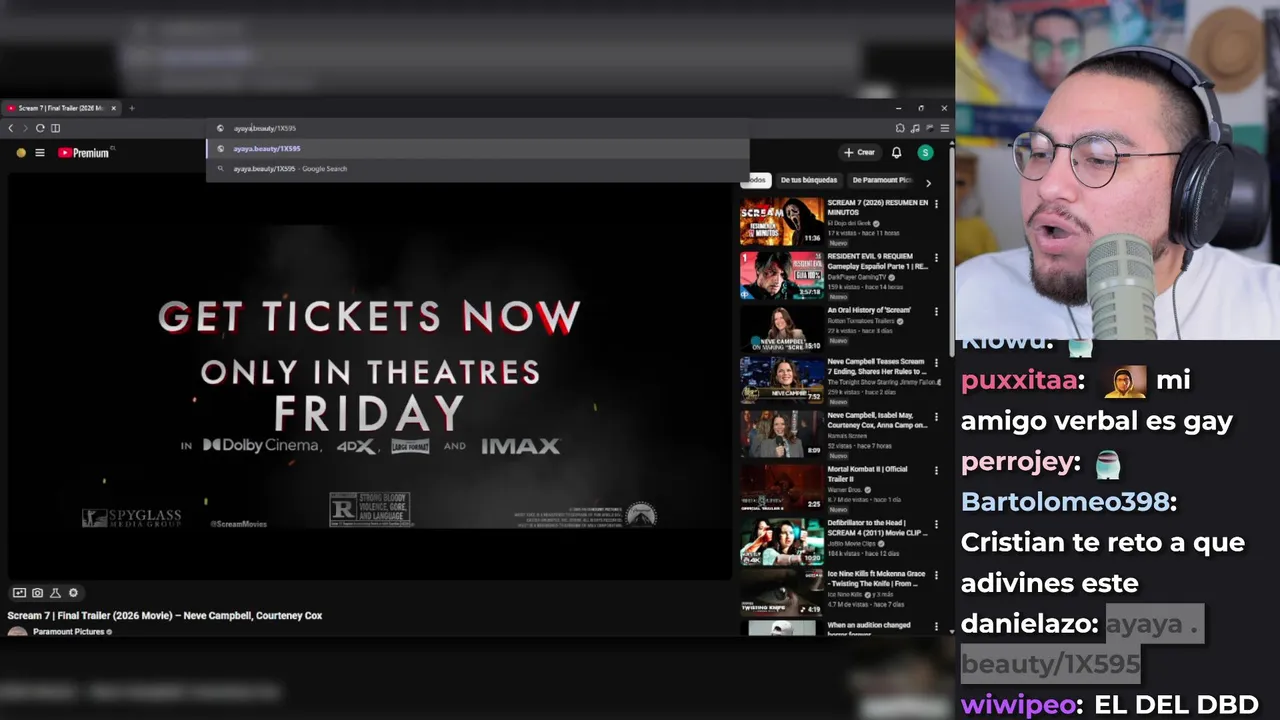Open the YouTube notifications bell
Image resolution: width=1280 pixels, height=720 pixels.
(x=897, y=153)
